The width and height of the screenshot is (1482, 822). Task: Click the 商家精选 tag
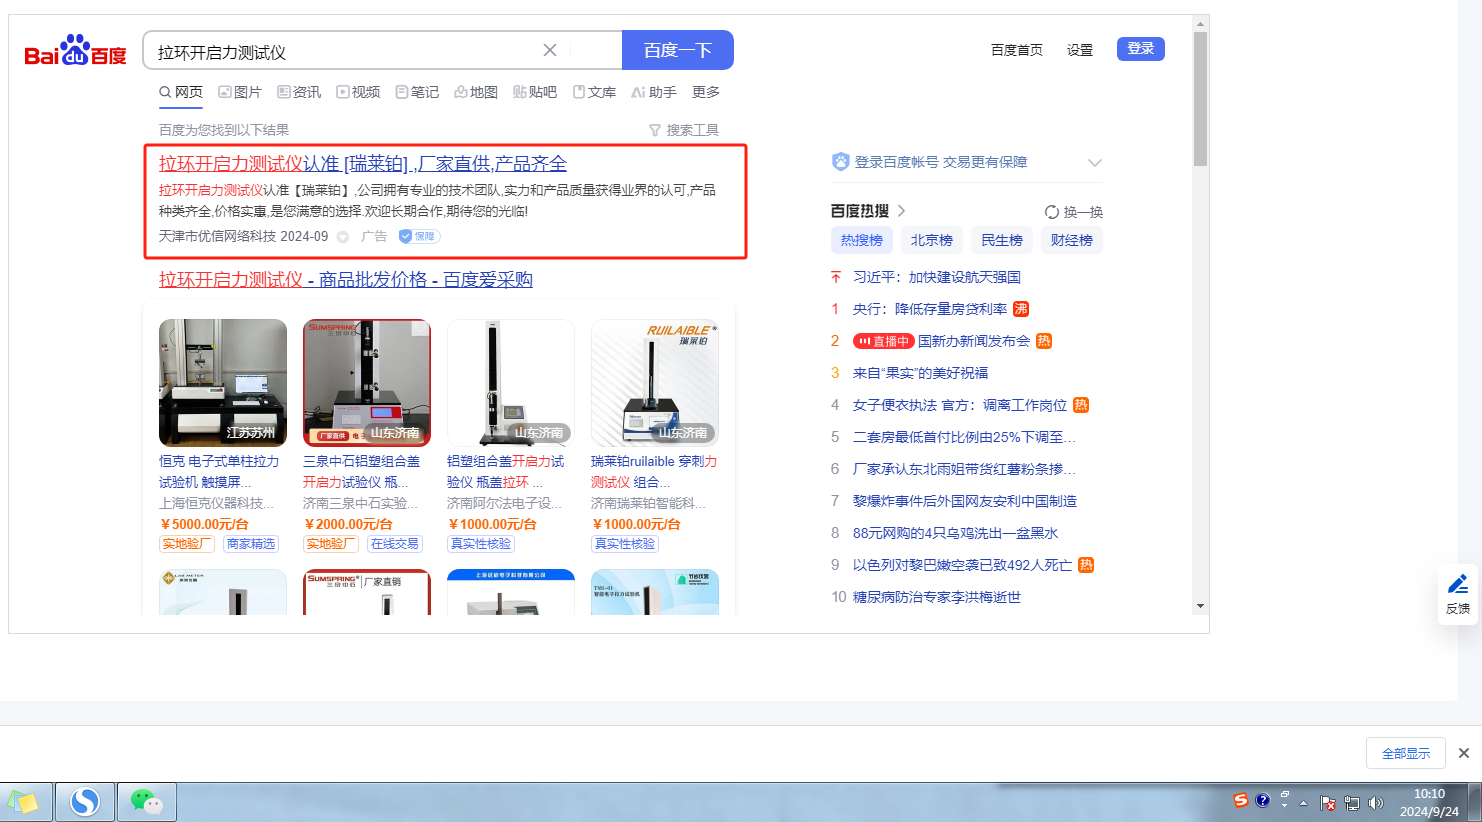[x=251, y=544]
